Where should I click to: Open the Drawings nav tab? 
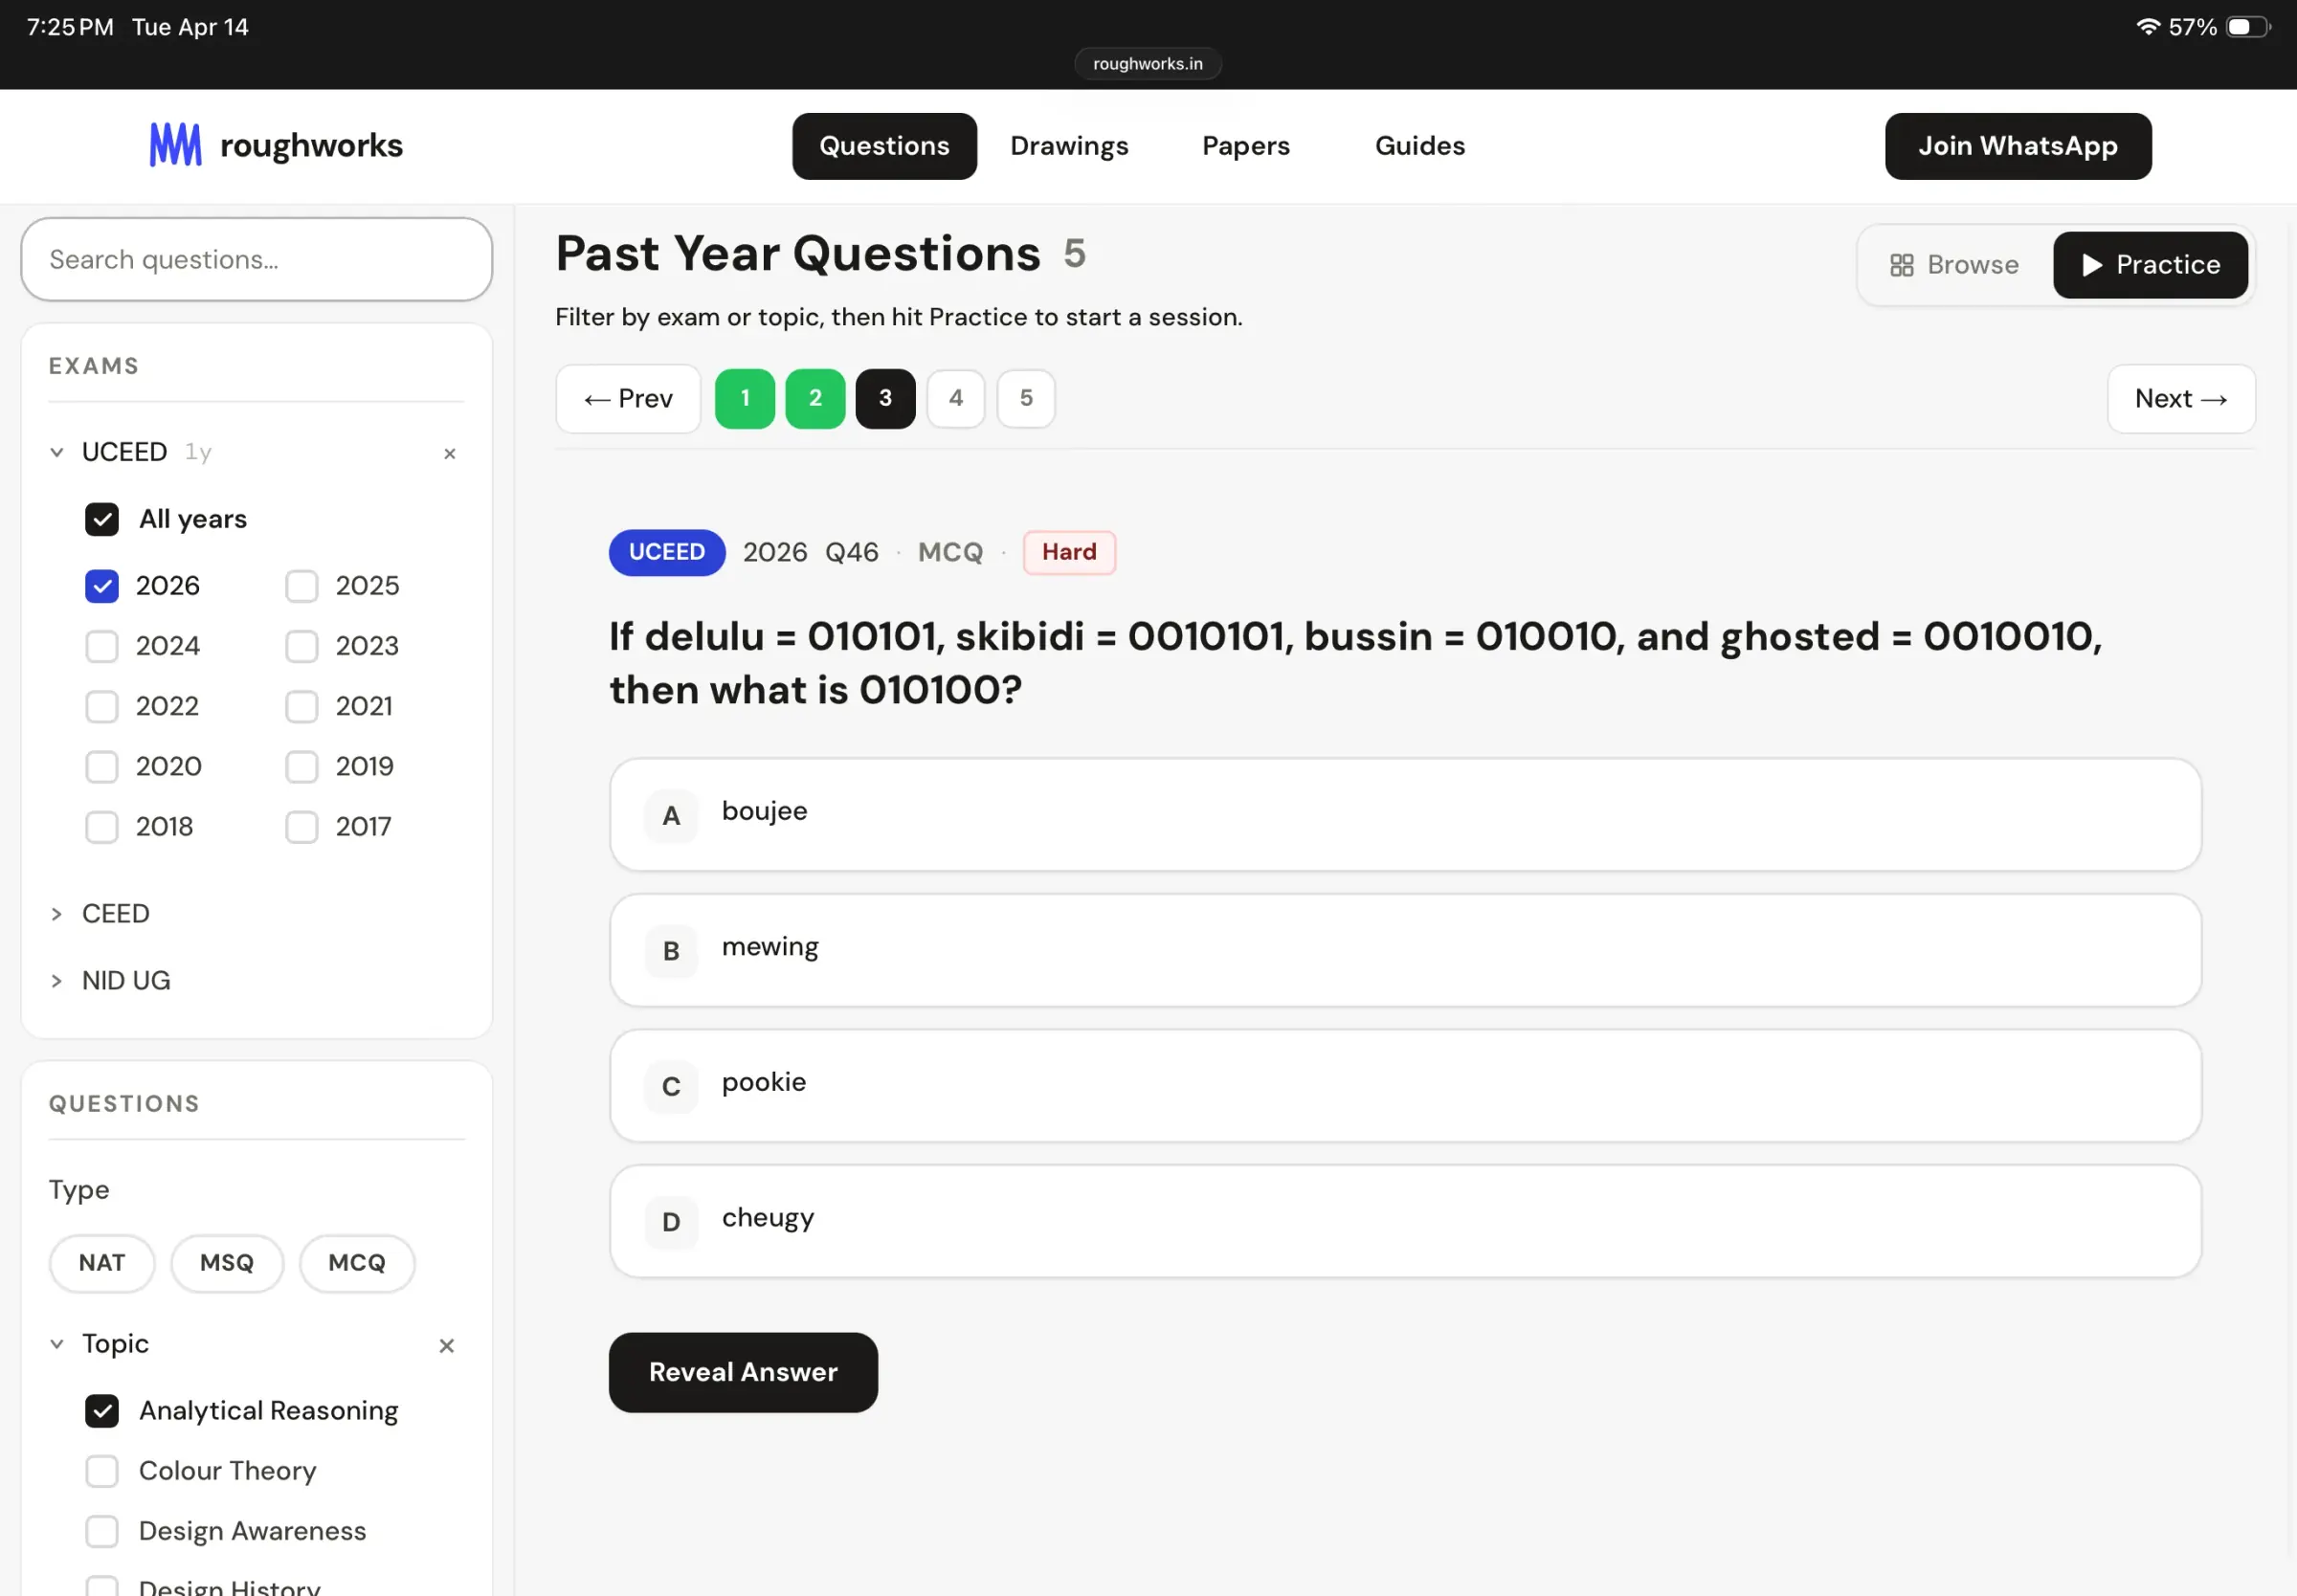pos(1069,146)
